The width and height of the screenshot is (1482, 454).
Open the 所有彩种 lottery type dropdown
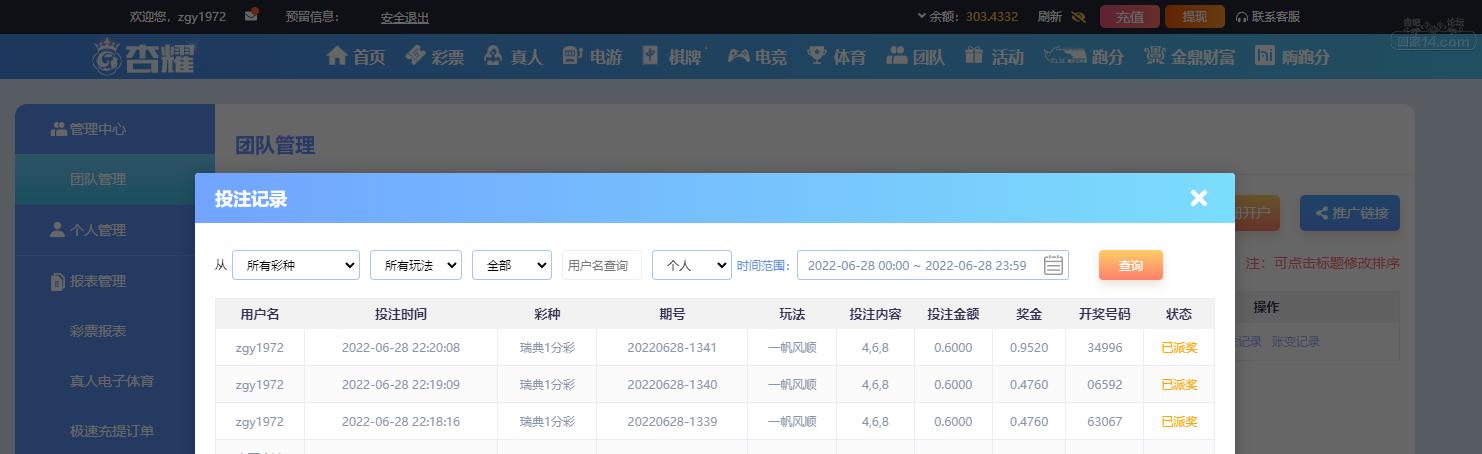(x=296, y=265)
